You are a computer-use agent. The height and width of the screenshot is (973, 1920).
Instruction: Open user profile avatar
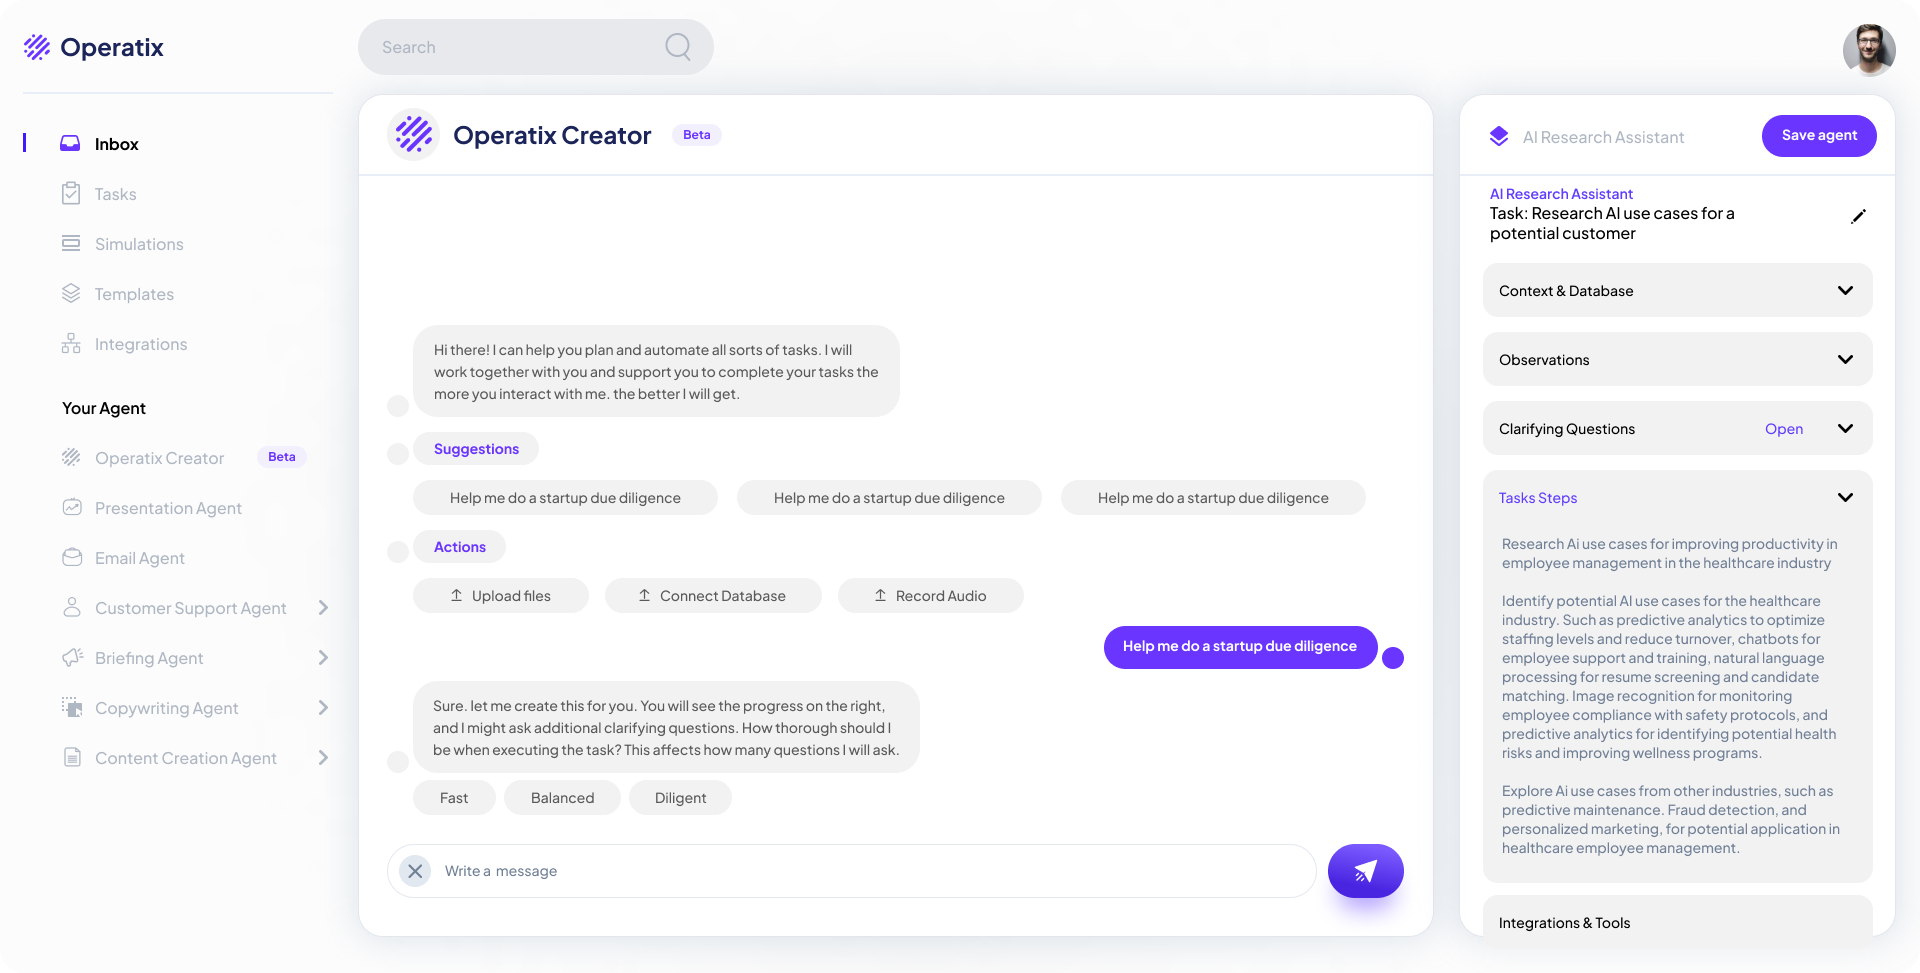(1868, 49)
